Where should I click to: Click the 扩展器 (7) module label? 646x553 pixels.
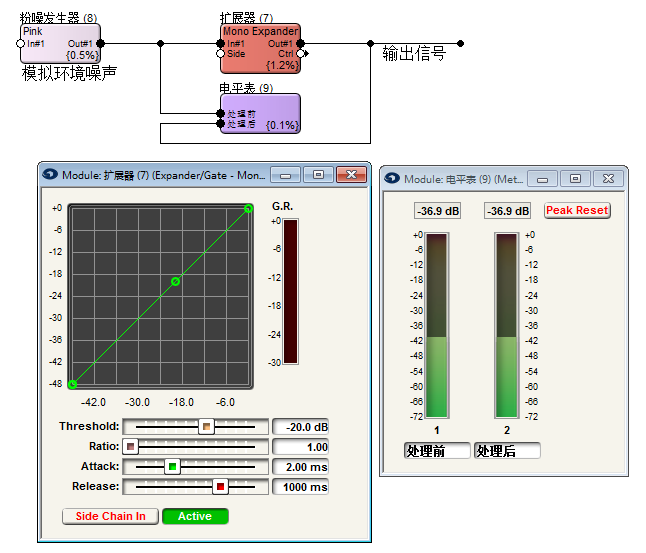coord(246,18)
